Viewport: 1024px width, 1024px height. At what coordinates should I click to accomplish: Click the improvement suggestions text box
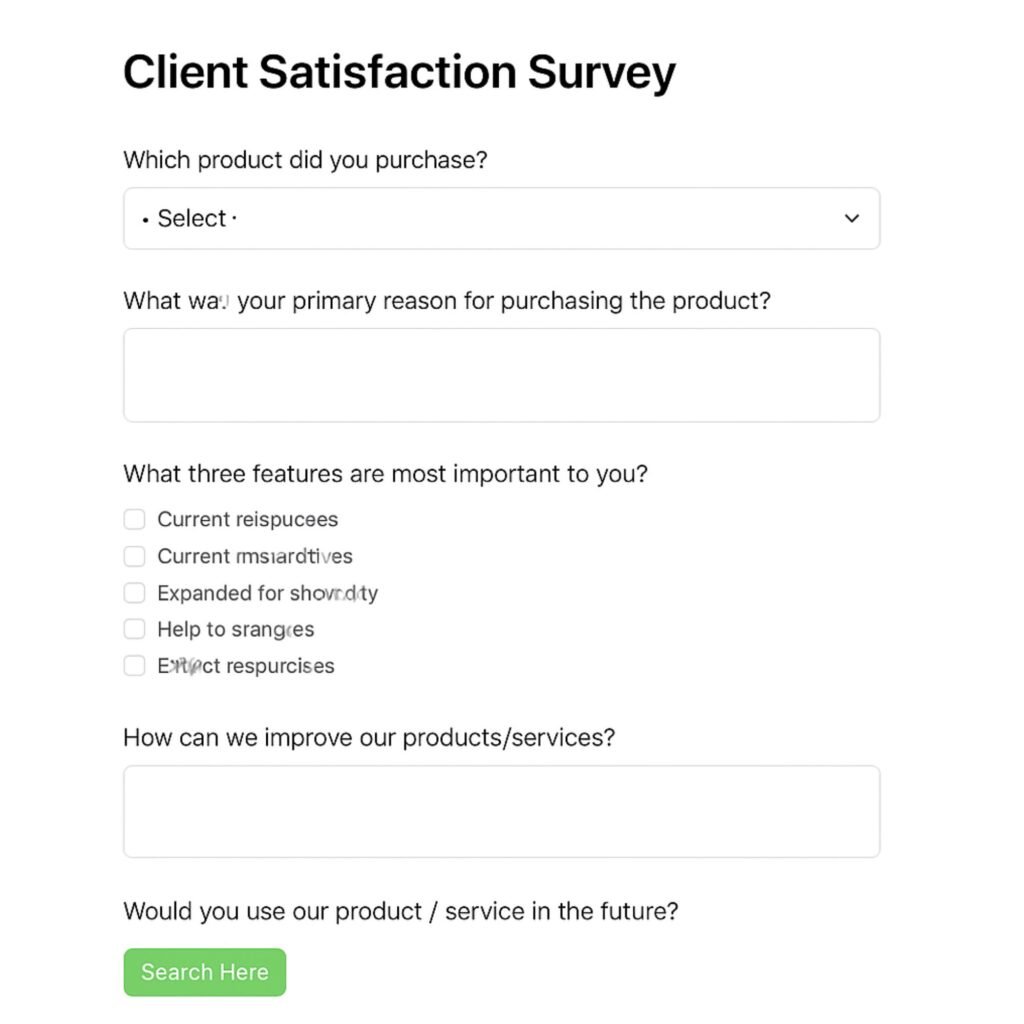(500, 810)
